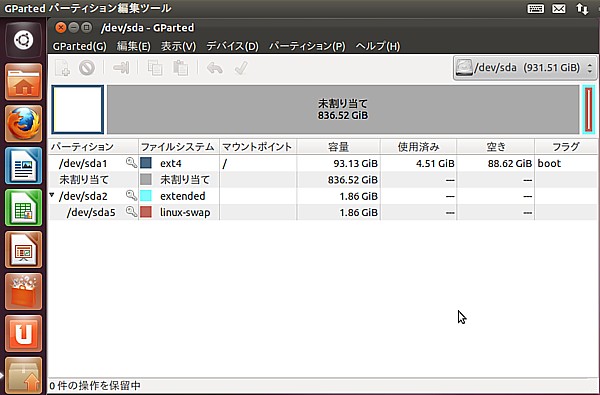This screenshot has width=600, height=395.
Task: Click the keyboard indicator in top panel
Action: pos(535,8)
